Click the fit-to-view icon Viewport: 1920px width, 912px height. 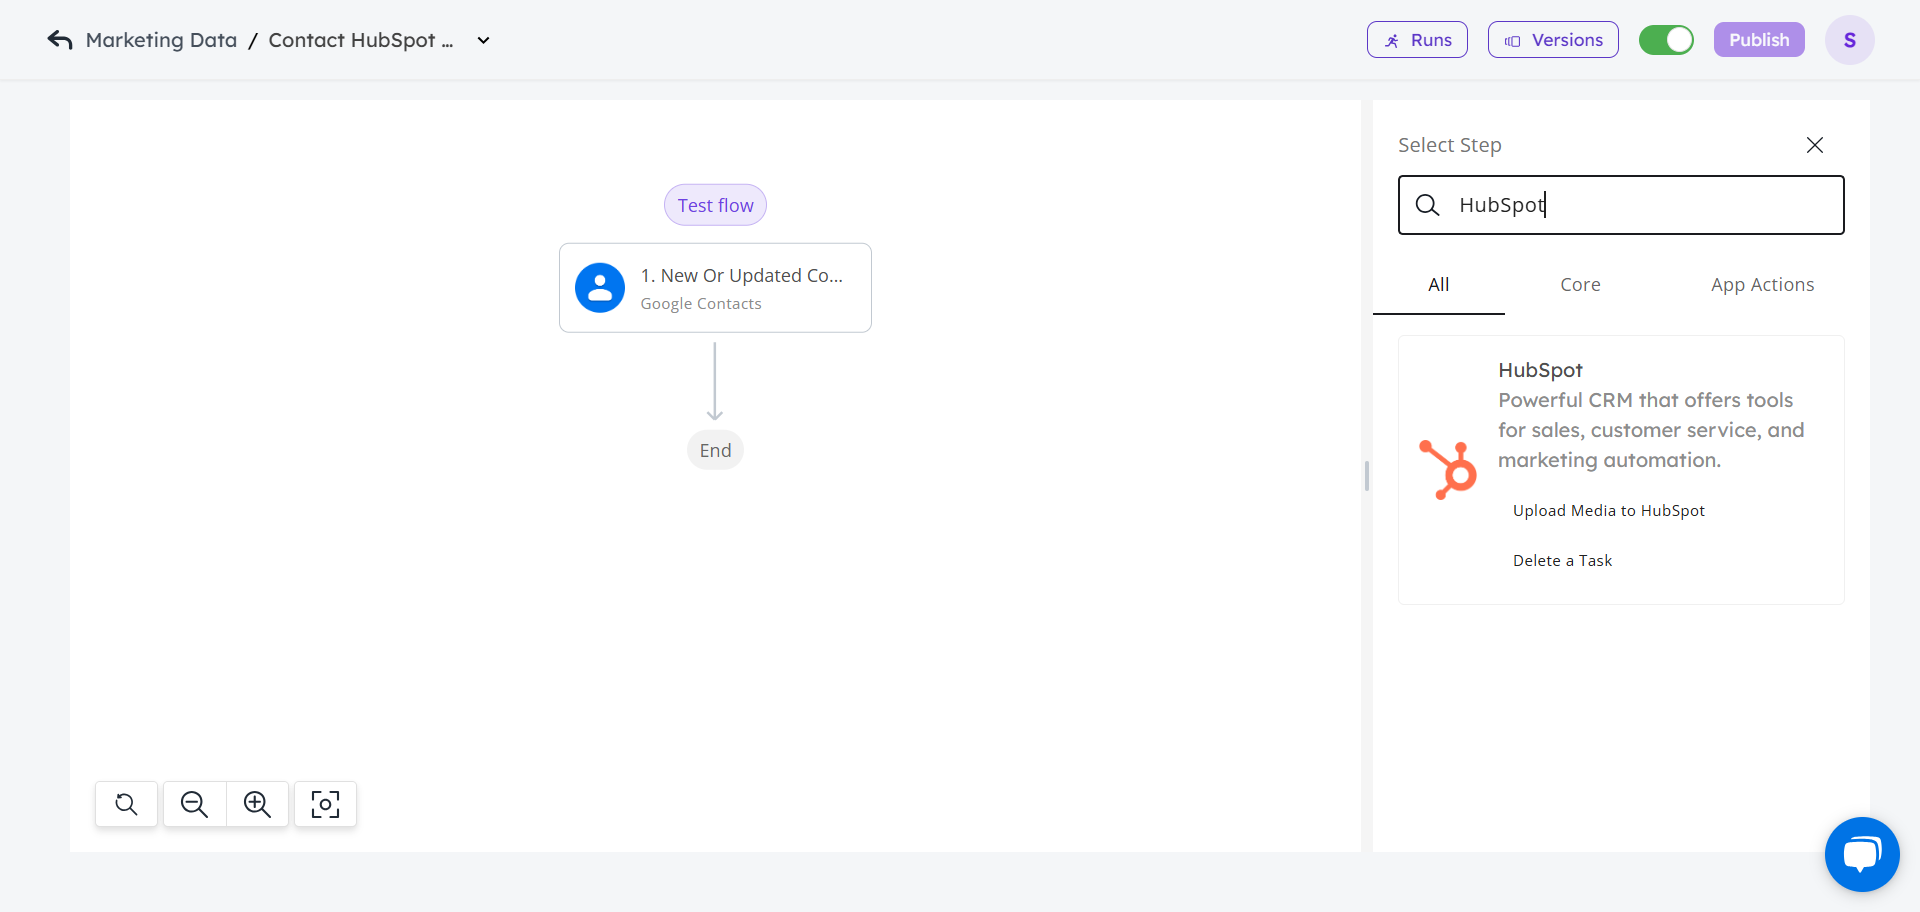pyautogui.click(x=325, y=804)
